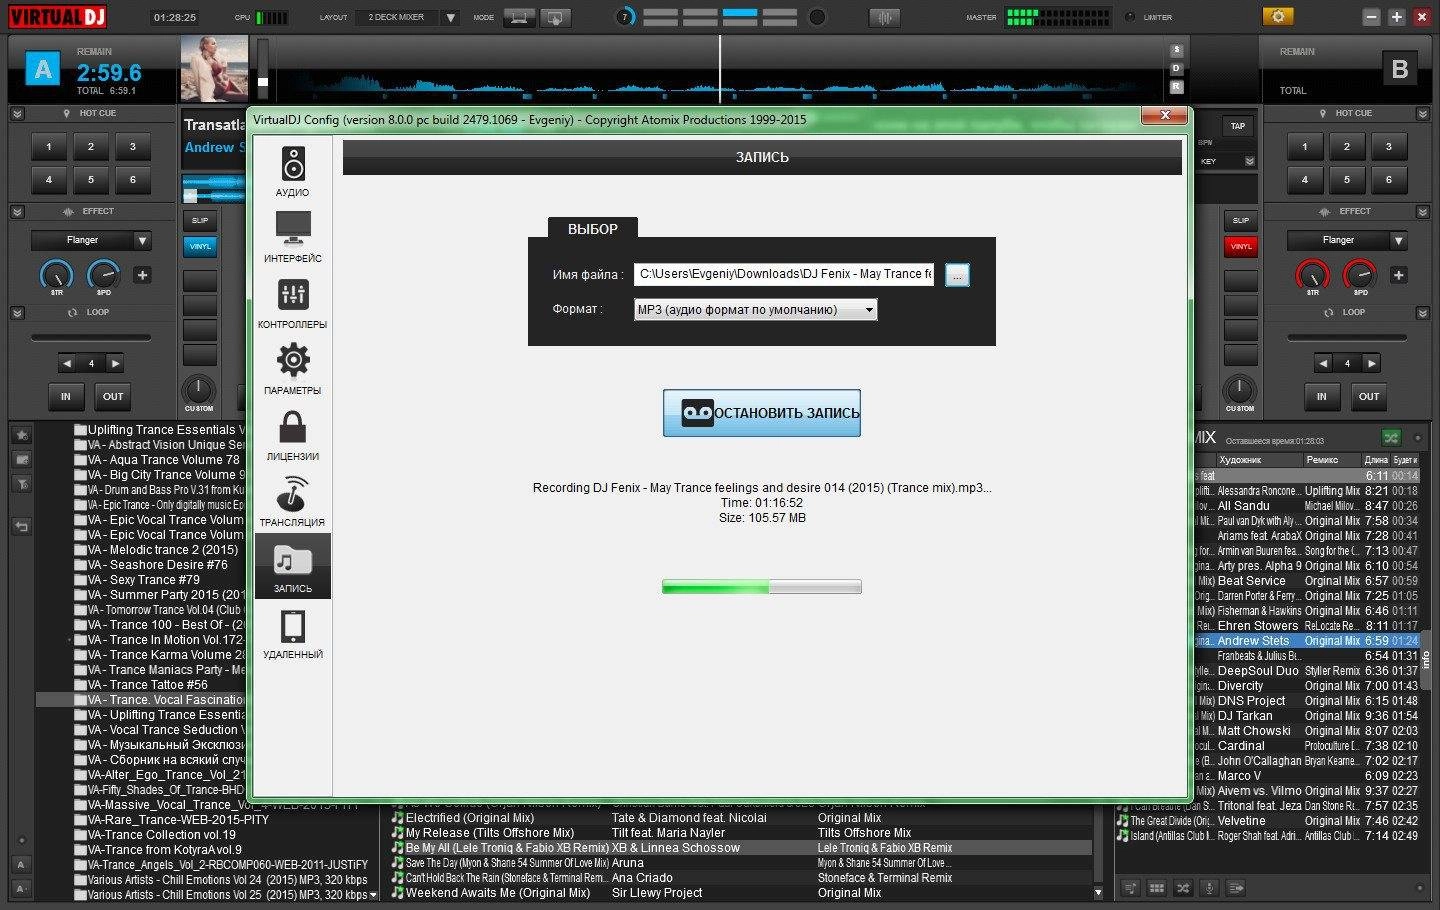Viewport: 1440px width, 910px height.
Task: Click deck A STR effect knob
Action: [56, 274]
